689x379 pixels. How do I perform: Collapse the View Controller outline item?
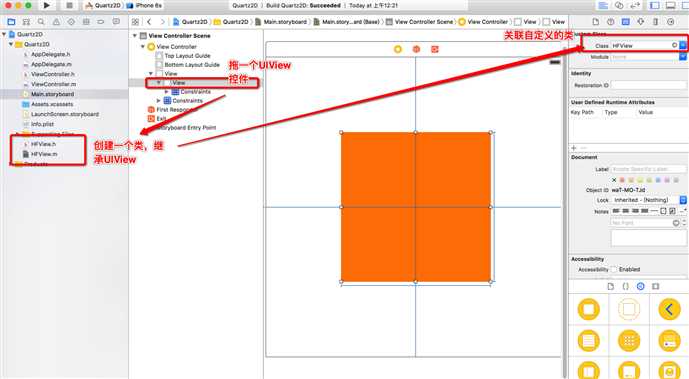[143, 46]
